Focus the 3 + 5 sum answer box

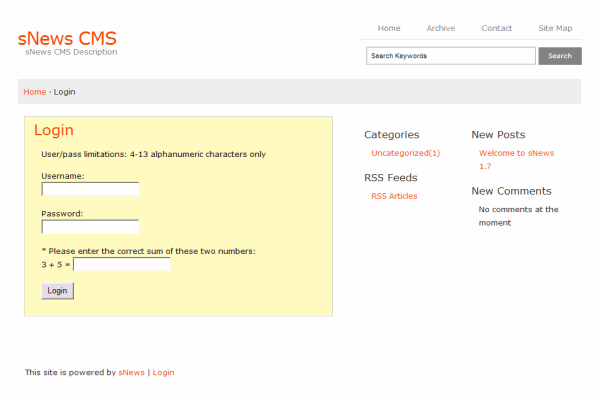[122, 265]
